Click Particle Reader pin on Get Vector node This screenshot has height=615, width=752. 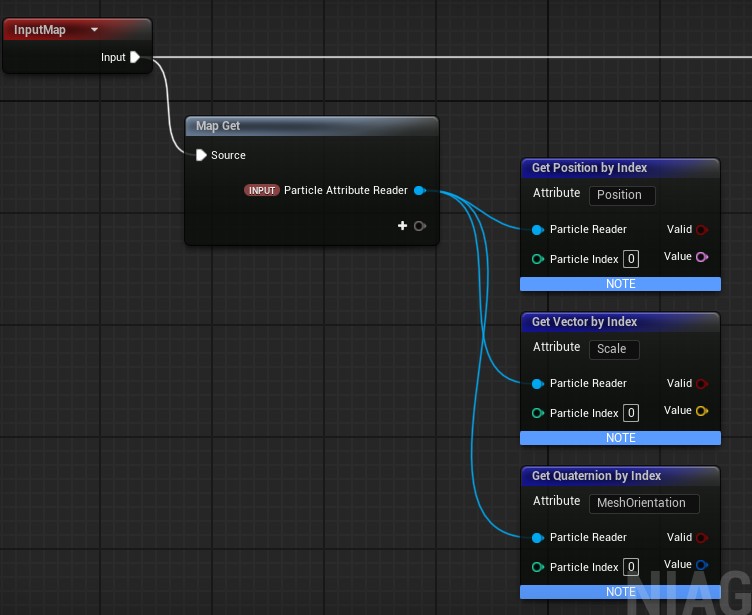click(538, 384)
